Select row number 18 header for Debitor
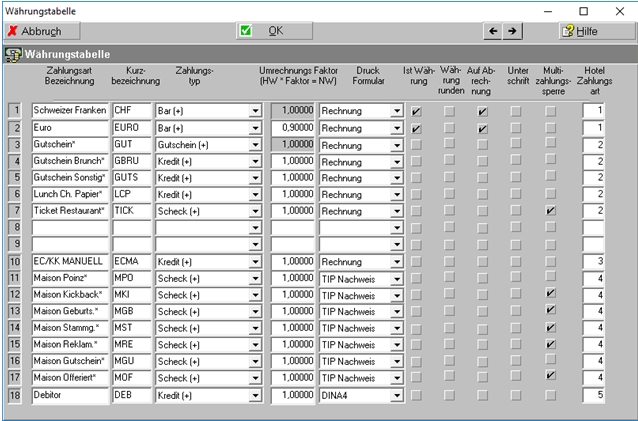 pyautogui.click(x=14, y=397)
